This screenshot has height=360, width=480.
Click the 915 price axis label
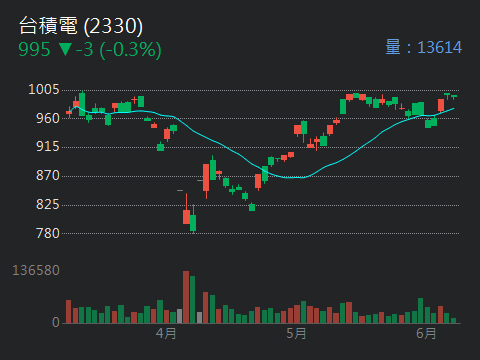[x=48, y=147]
